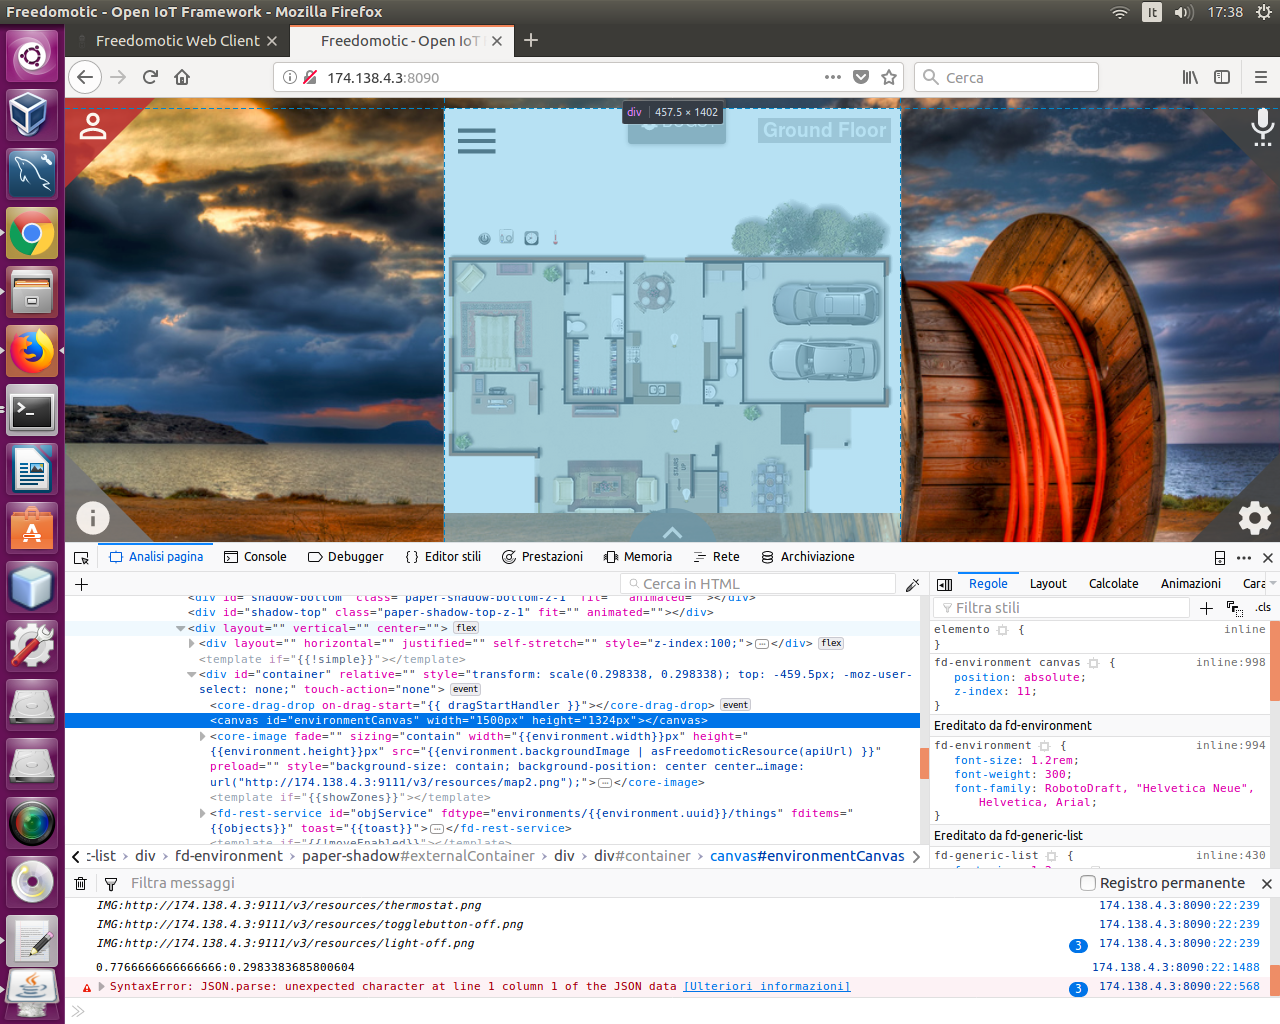Enable Registro permanente checkbox
The width and height of the screenshot is (1280, 1024).
[x=1088, y=883]
